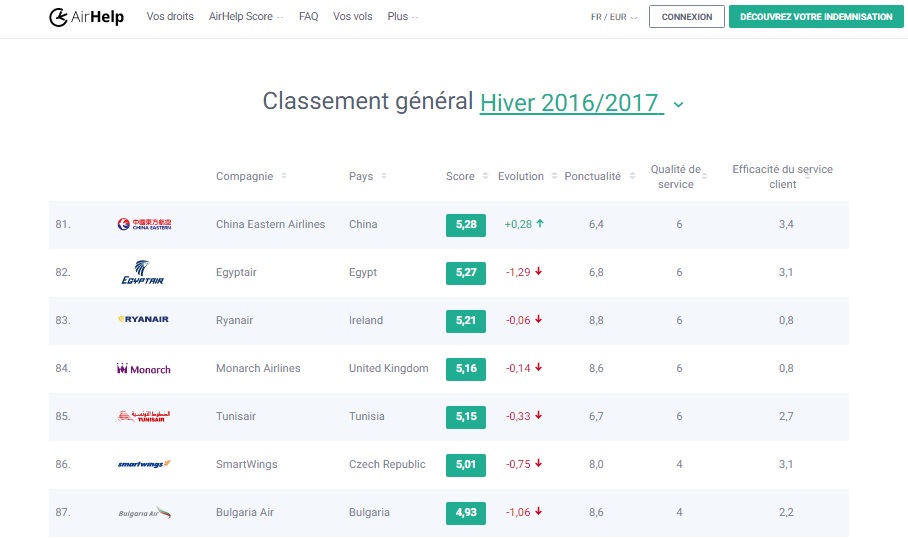Click red down arrow for Ryanair
Viewport: 908px width, 539px height.
(539, 320)
